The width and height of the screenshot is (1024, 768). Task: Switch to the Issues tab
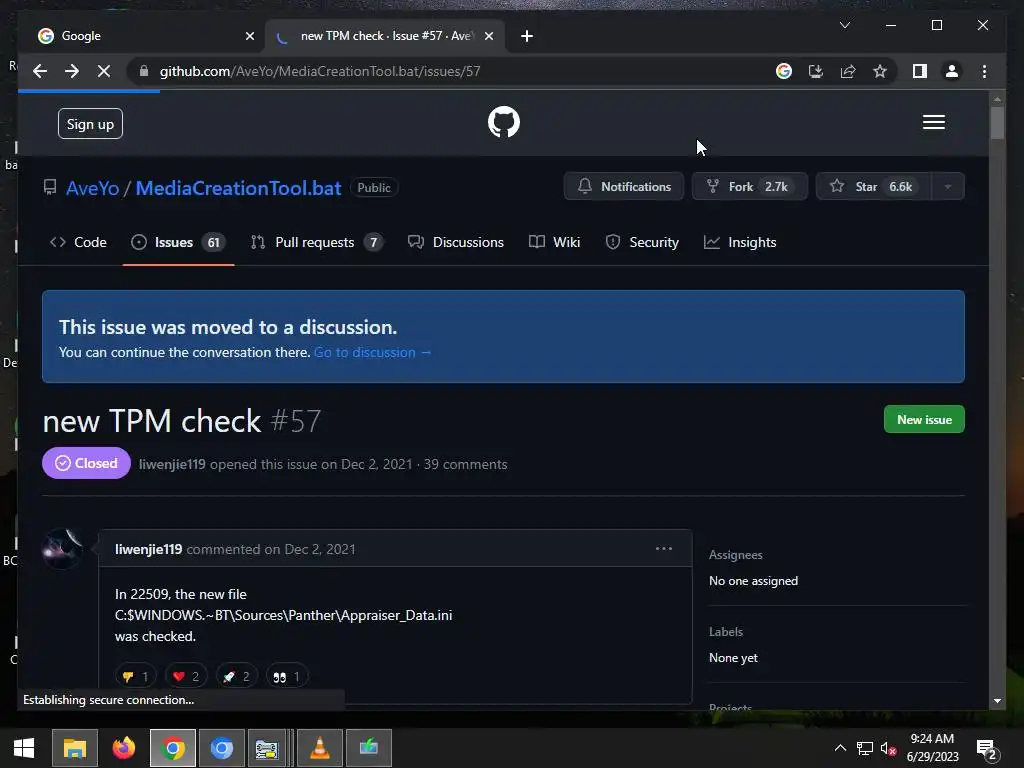[178, 242]
